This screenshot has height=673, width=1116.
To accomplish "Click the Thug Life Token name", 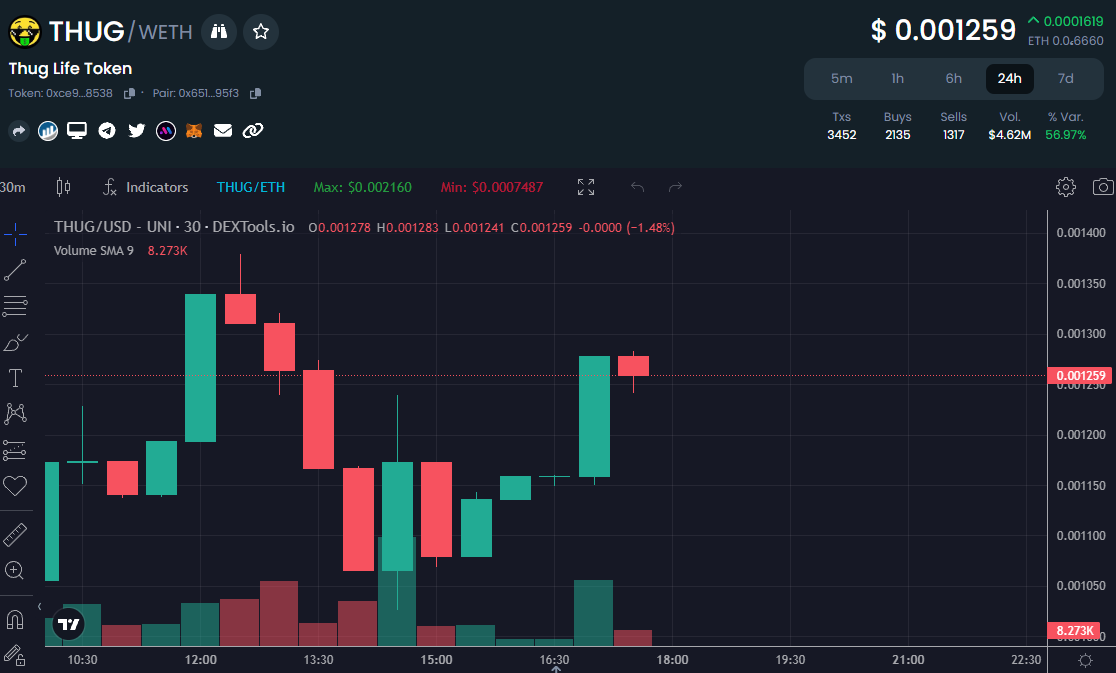I will (x=70, y=68).
